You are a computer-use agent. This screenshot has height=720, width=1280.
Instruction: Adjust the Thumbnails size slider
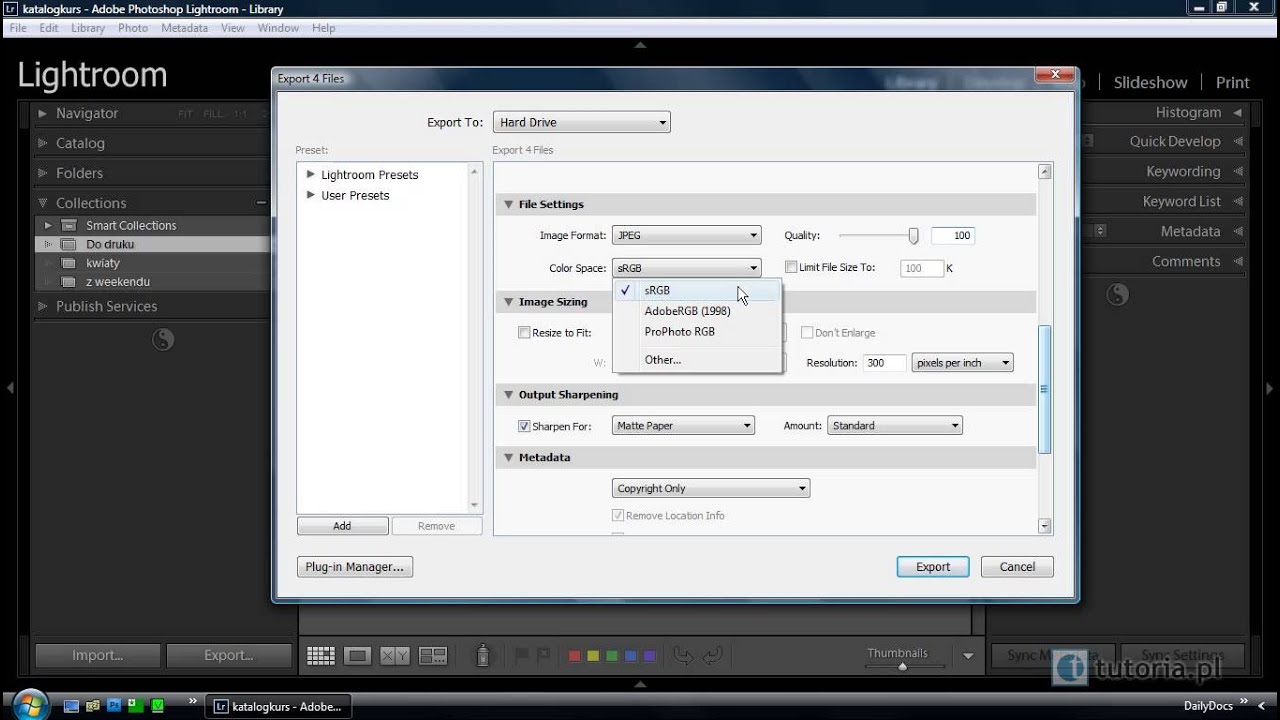tap(902, 666)
